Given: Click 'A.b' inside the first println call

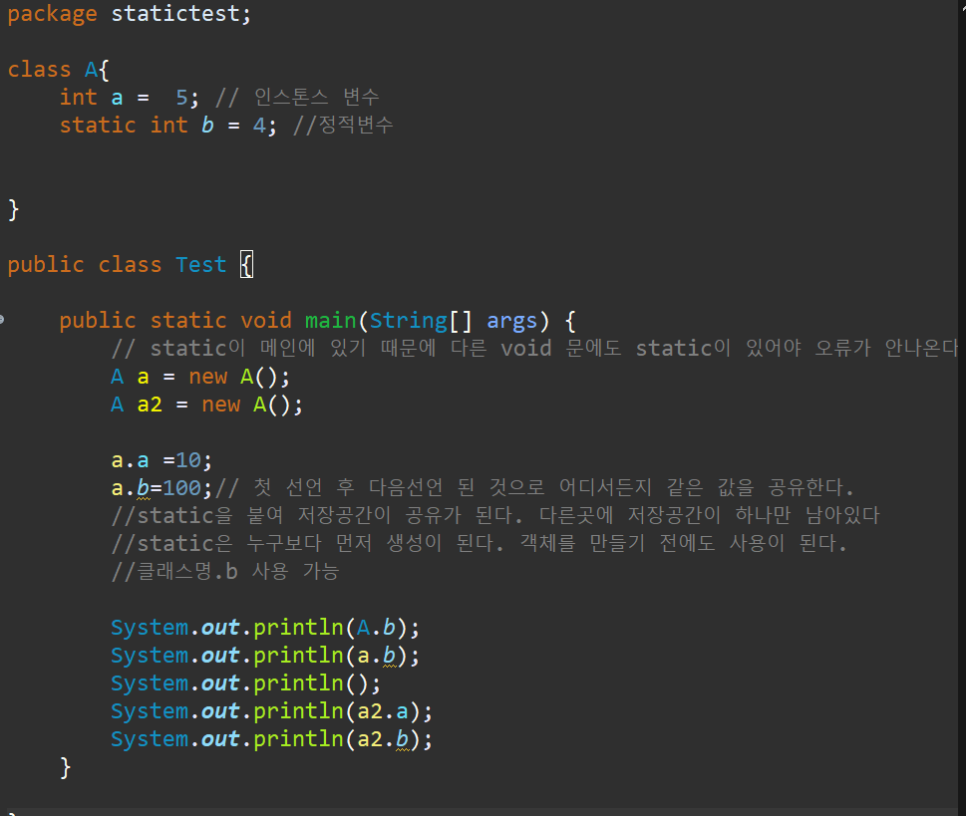Looking at the screenshot, I should 376,628.
